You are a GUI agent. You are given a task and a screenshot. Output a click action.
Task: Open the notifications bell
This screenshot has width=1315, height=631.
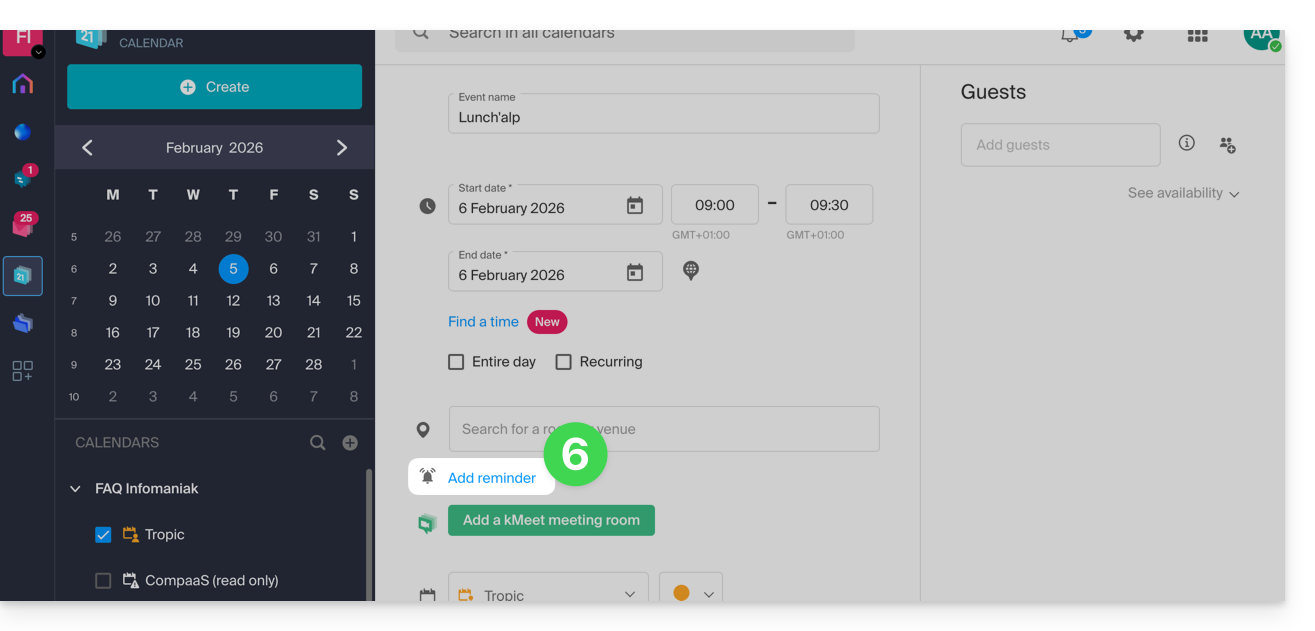1070,36
